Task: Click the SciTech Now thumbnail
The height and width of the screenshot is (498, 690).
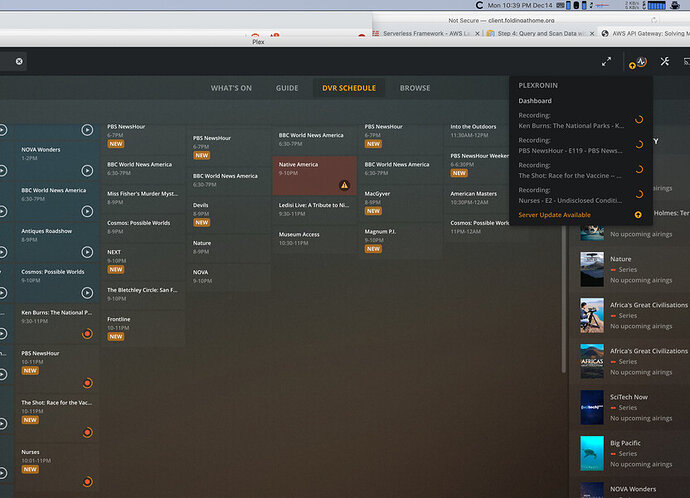Action: coord(592,407)
